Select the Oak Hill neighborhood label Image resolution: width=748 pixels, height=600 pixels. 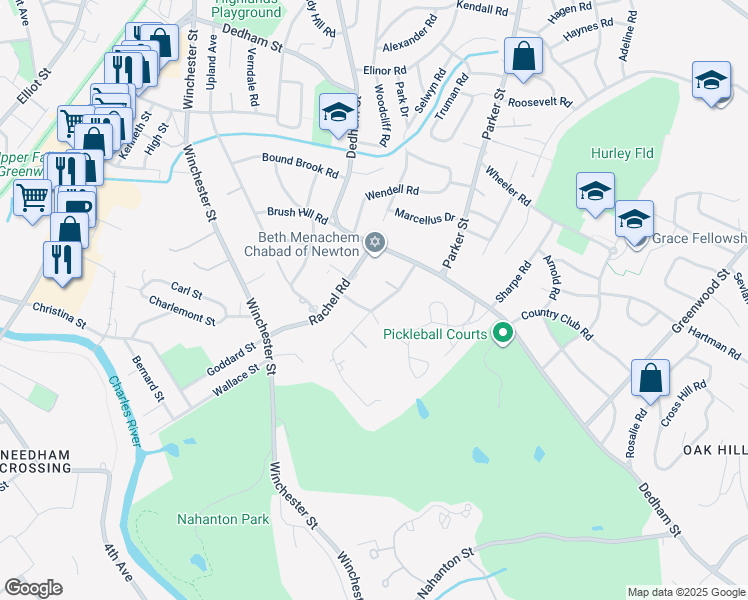[715, 450]
